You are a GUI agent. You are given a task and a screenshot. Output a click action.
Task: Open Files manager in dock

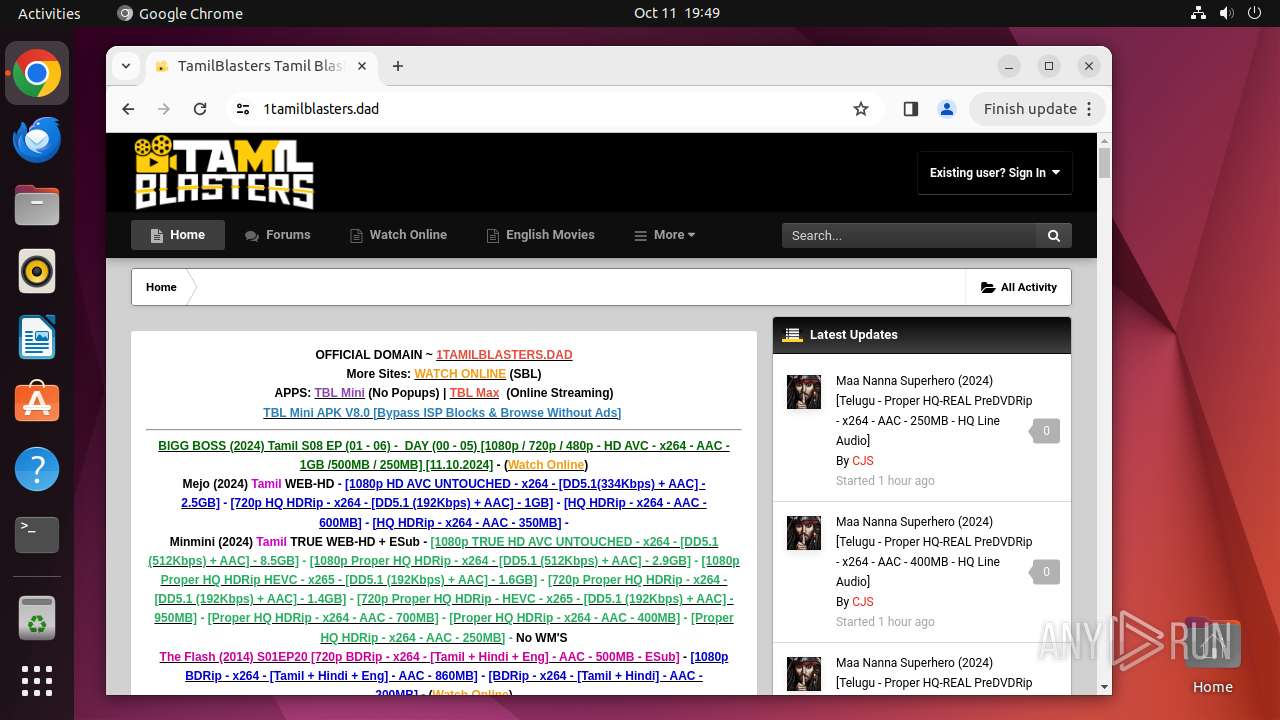[x=37, y=205]
